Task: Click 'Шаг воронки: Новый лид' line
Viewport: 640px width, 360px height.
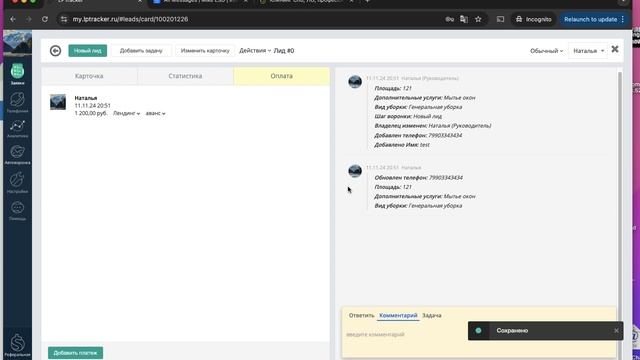Action: tap(408, 116)
